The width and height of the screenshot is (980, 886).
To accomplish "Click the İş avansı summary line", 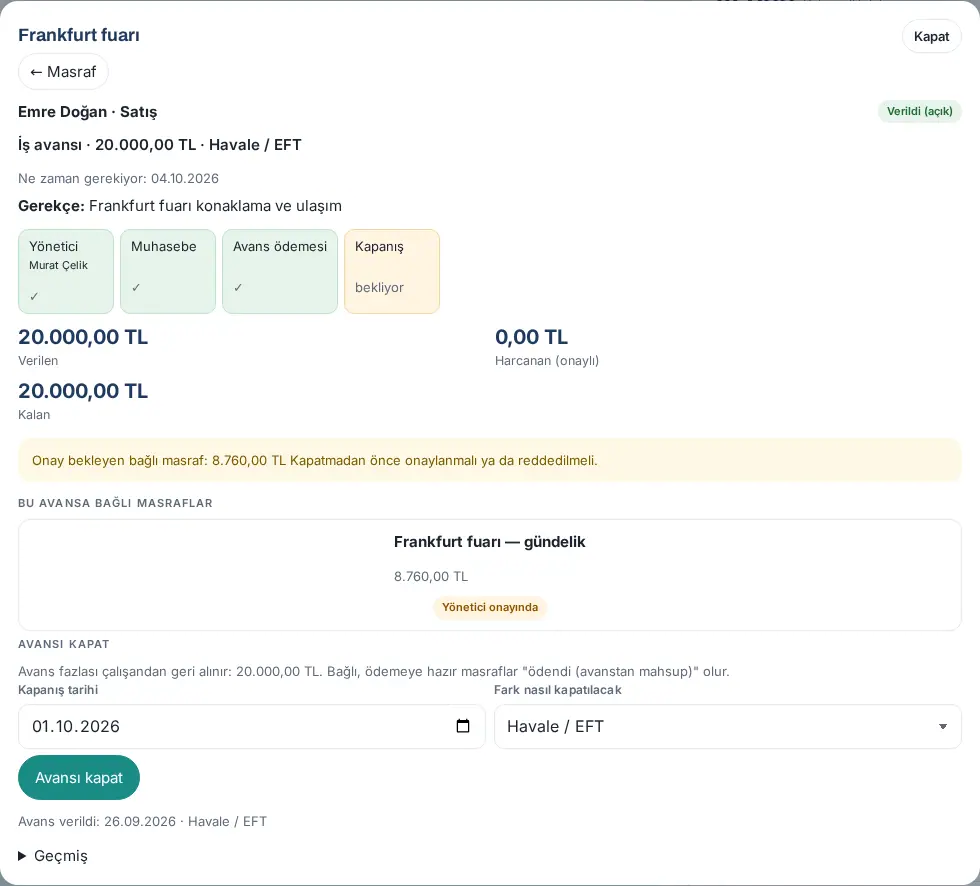I will pyautogui.click(x=159, y=145).
